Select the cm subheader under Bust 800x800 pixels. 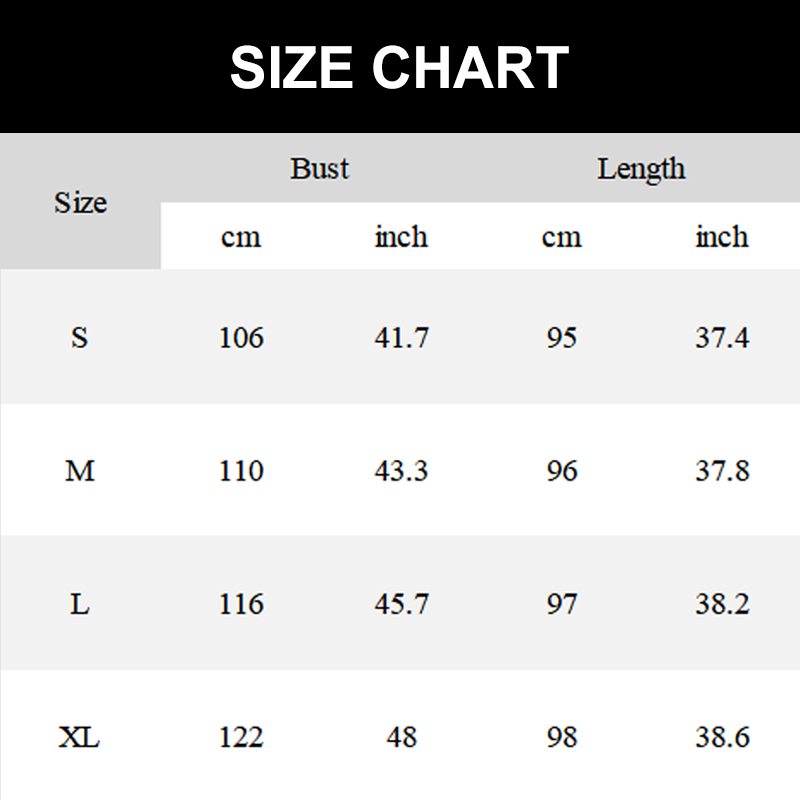(x=241, y=237)
